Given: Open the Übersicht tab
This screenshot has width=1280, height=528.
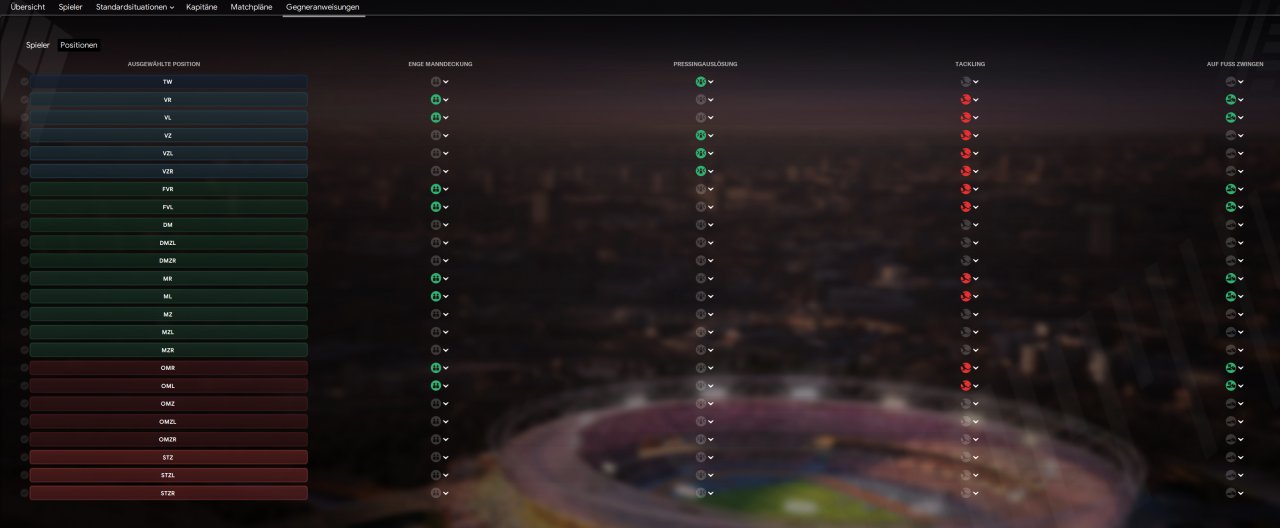Looking at the screenshot, I should 28,7.
